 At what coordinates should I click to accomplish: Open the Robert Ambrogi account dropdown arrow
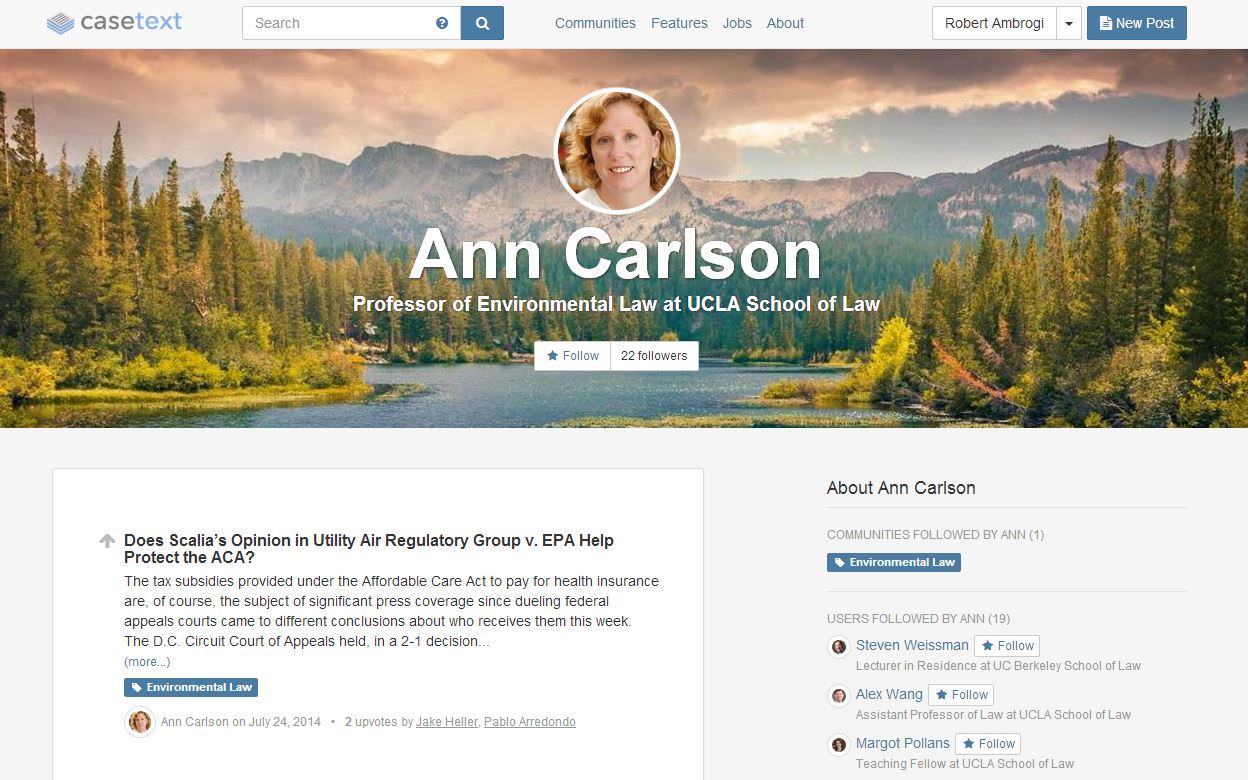pos(1069,23)
